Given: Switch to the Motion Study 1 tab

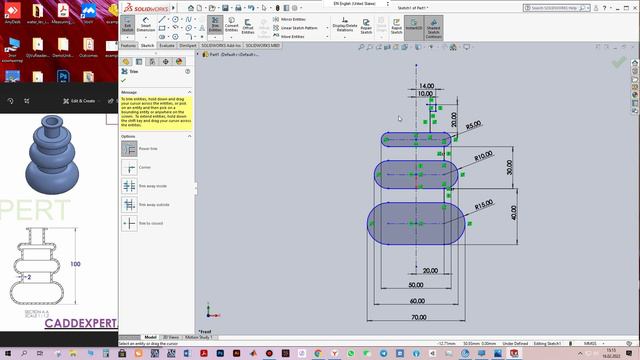Looking at the screenshot, I should tap(198, 337).
